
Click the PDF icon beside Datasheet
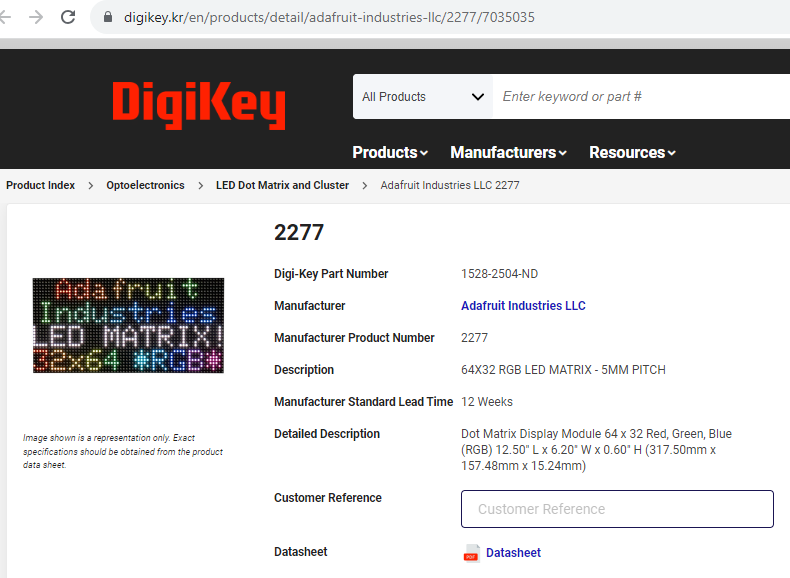(472, 553)
